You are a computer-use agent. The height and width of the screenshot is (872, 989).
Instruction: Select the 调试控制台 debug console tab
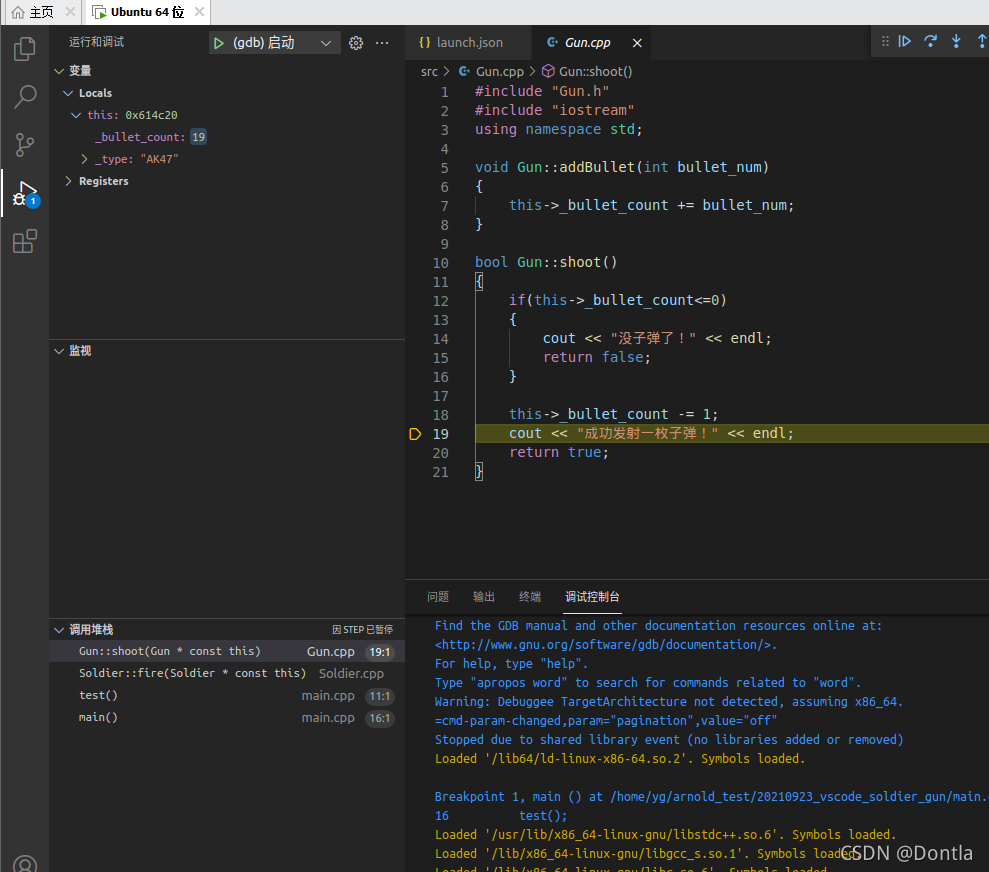(x=592, y=596)
